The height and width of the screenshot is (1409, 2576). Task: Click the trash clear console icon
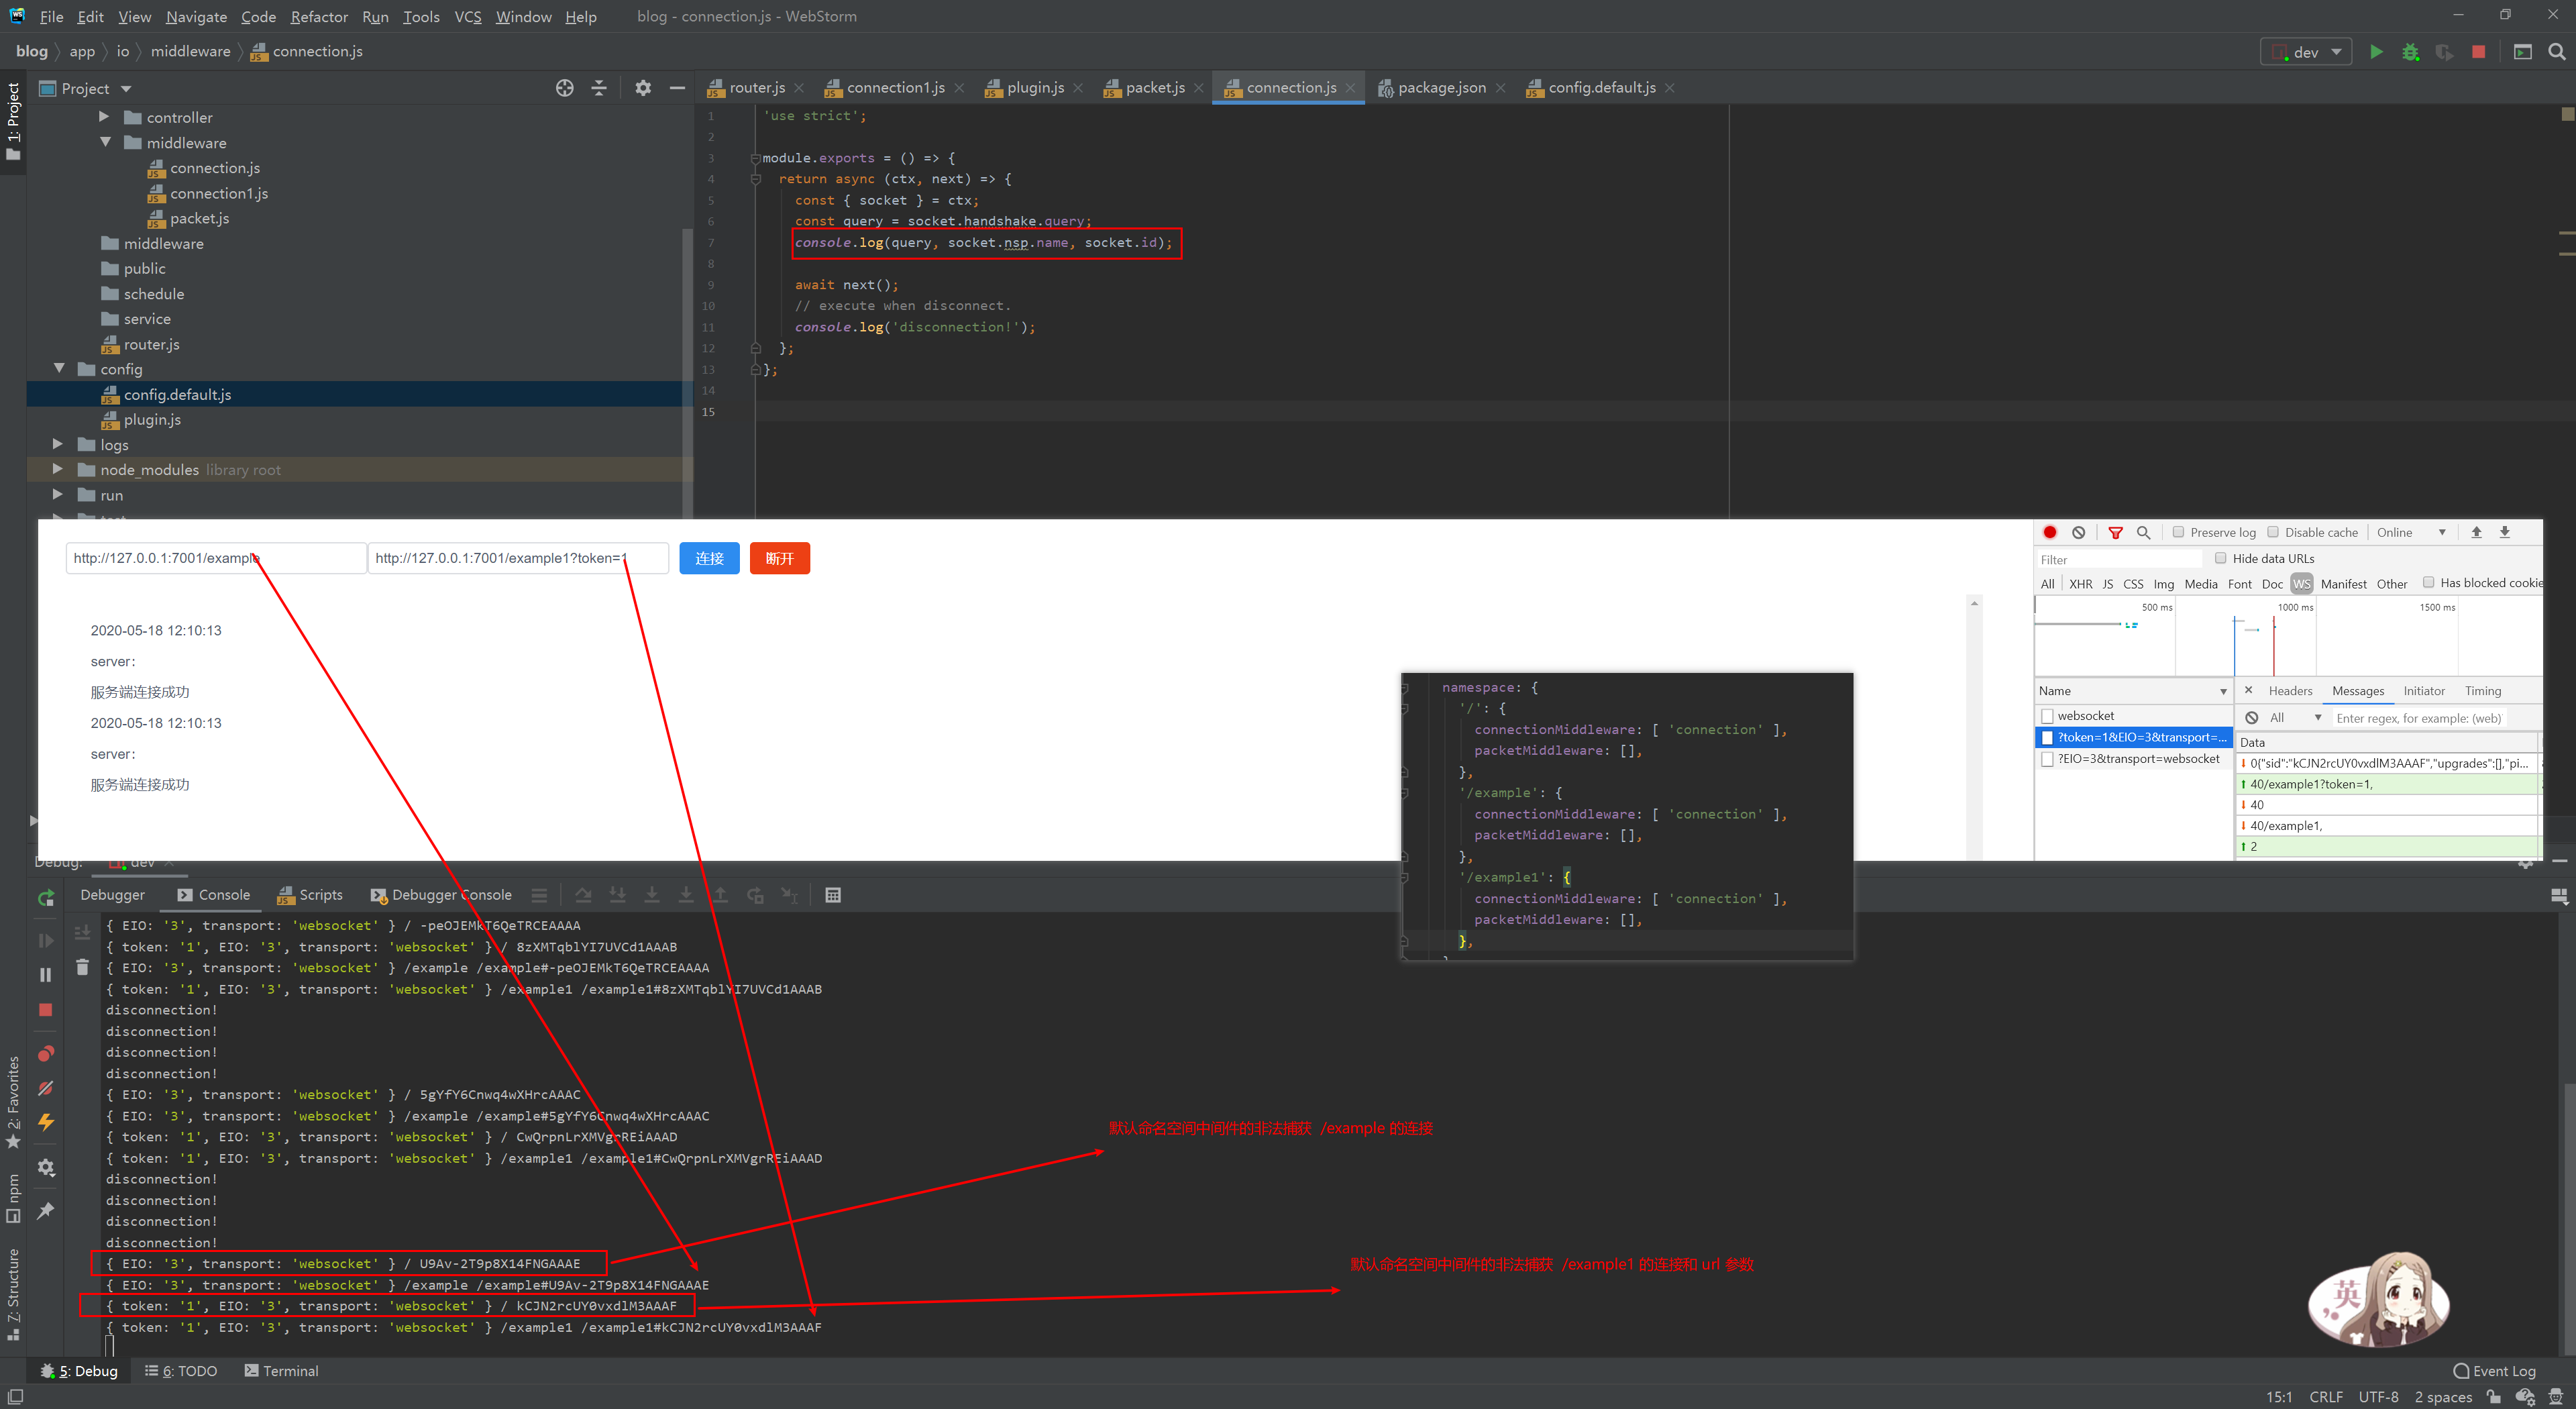coord(82,967)
